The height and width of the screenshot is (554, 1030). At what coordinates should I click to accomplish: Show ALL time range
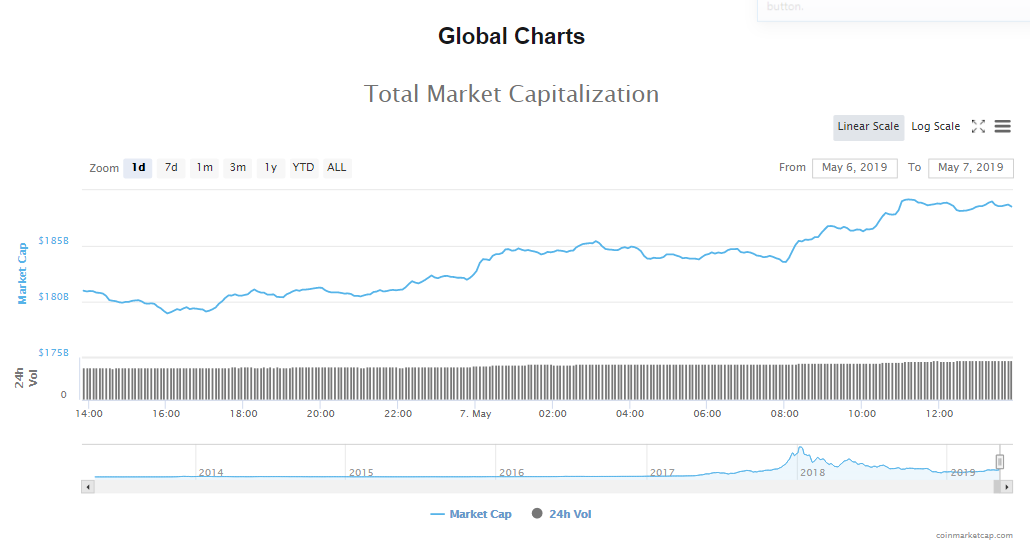tap(337, 168)
